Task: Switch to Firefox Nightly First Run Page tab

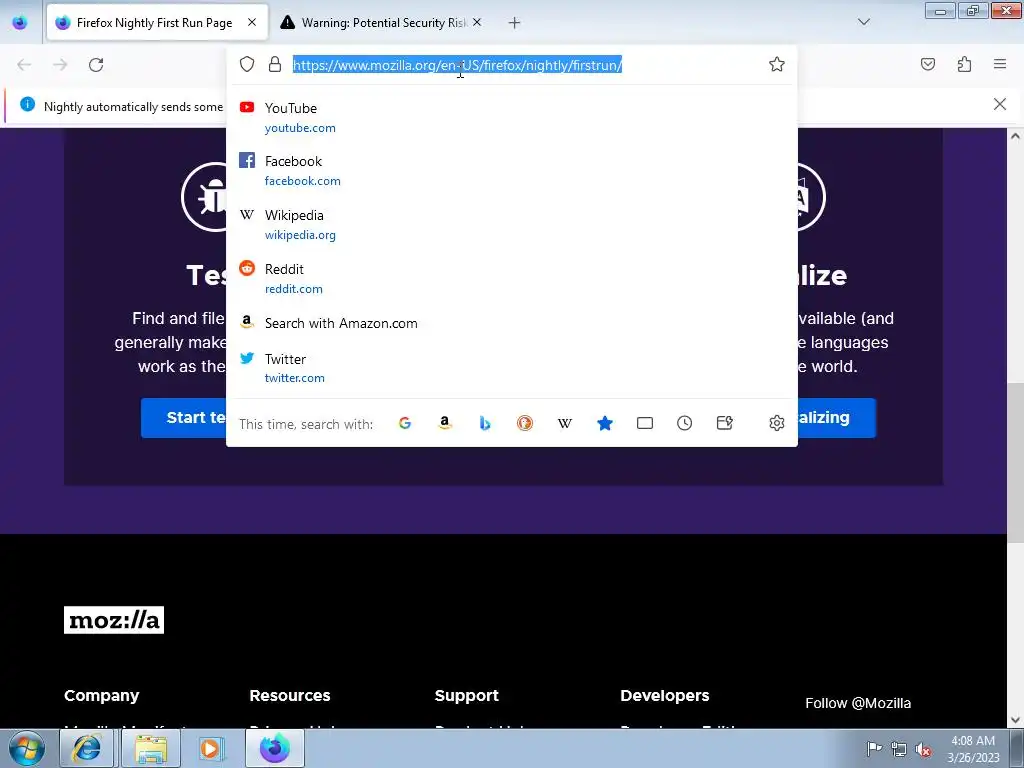Action: [x=157, y=23]
